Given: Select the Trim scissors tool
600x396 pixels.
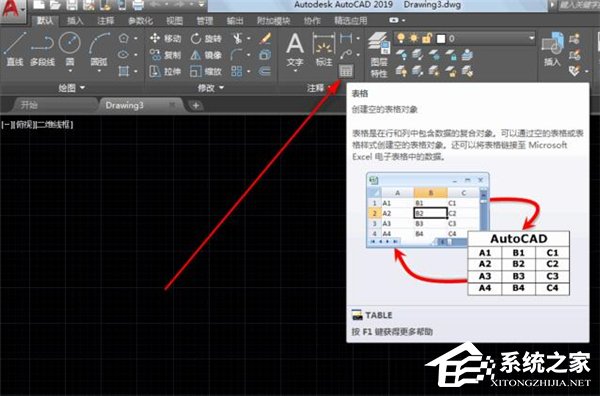Looking at the screenshot, I should pyautogui.click(x=237, y=38).
